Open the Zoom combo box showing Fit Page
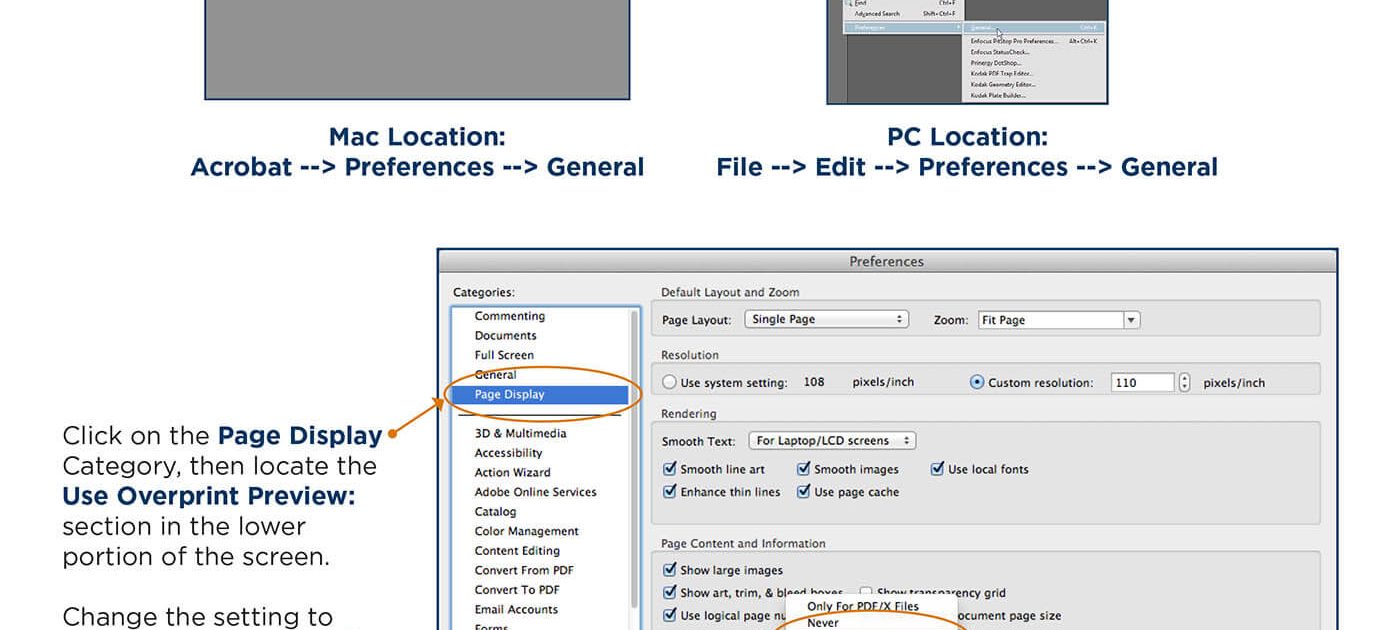This screenshot has width=1400, height=630. tap(1059, 320)
